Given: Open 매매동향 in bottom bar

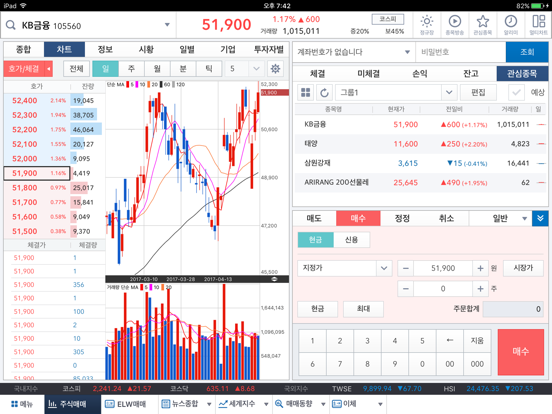Looking at the screenshot, I should (294, 404).
